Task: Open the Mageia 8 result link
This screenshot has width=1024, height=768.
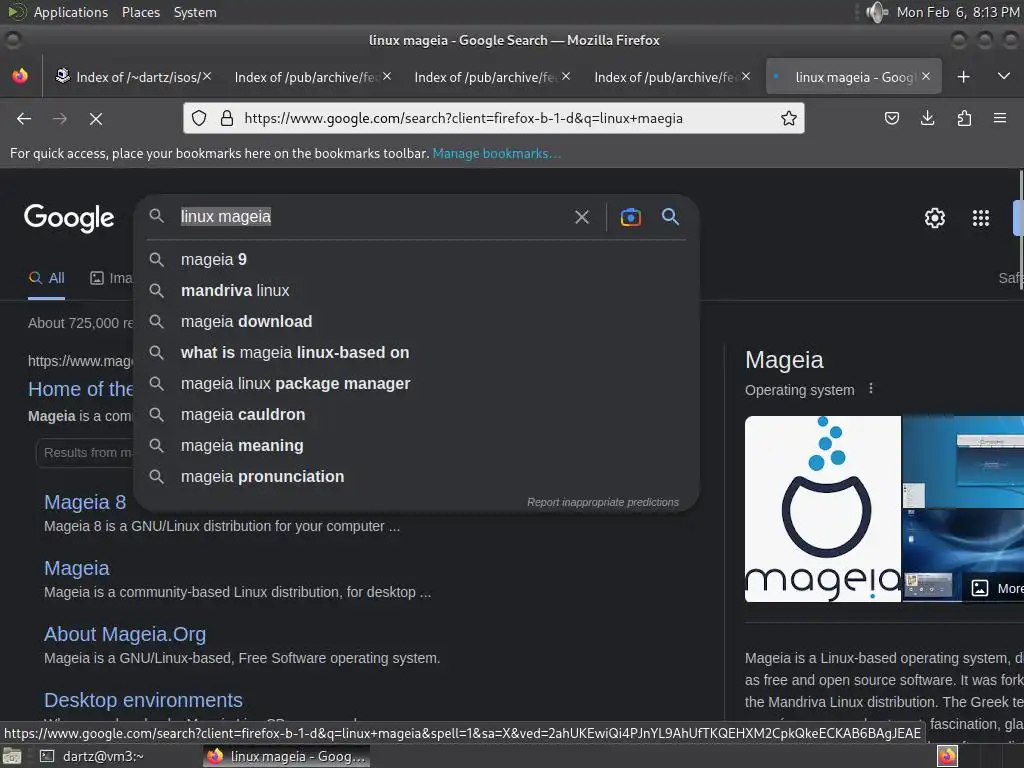Action: point(85,502)
